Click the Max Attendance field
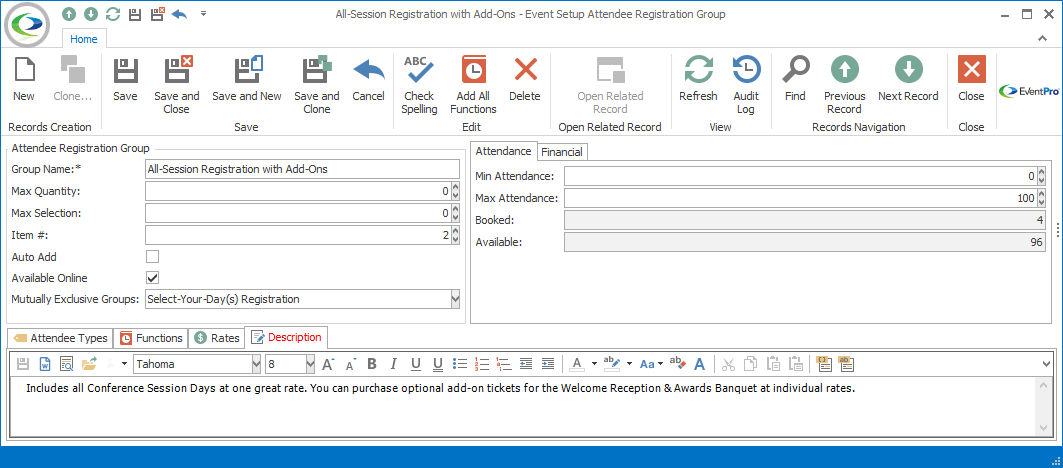This screenshot has height=468, width=1063. 801,198
